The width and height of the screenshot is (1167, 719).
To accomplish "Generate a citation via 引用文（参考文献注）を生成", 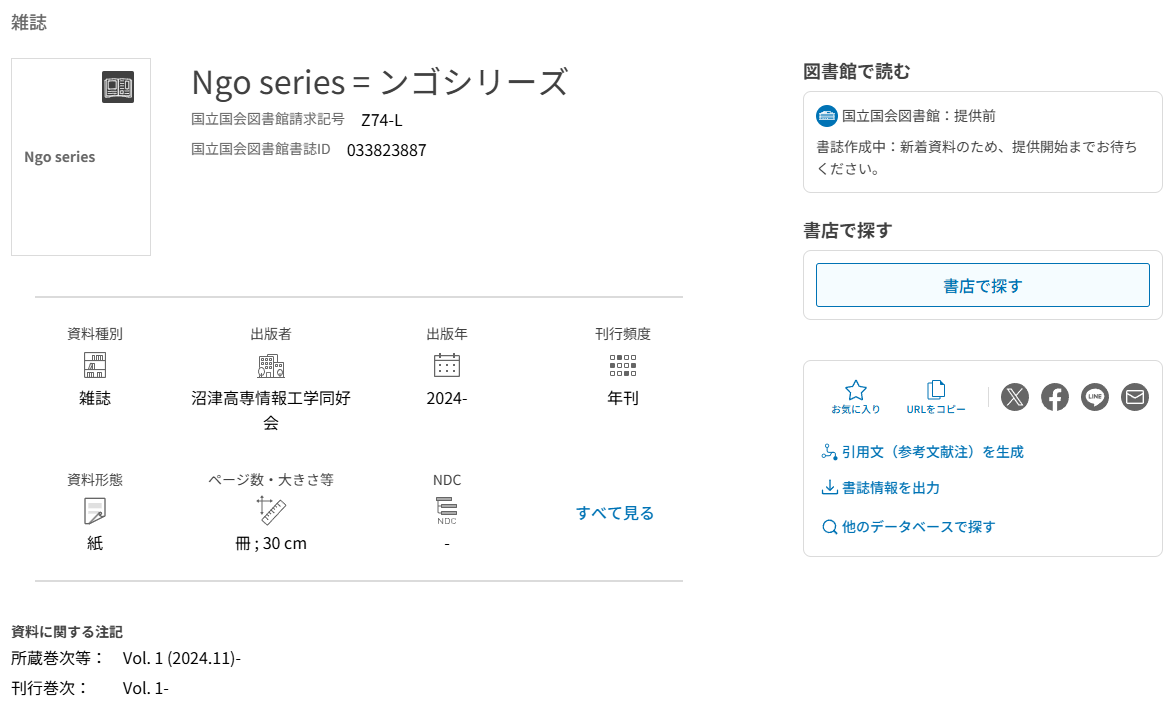I will [x=932, y=452].
